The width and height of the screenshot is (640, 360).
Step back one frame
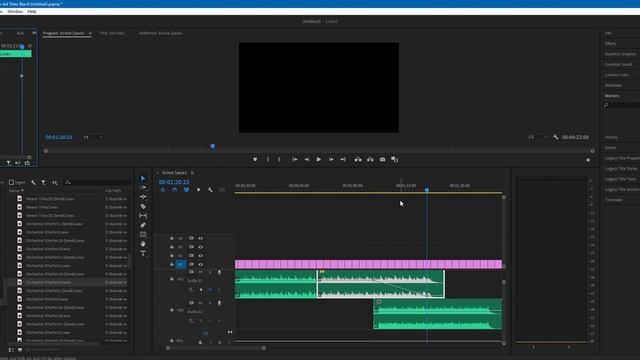point(307,160)
